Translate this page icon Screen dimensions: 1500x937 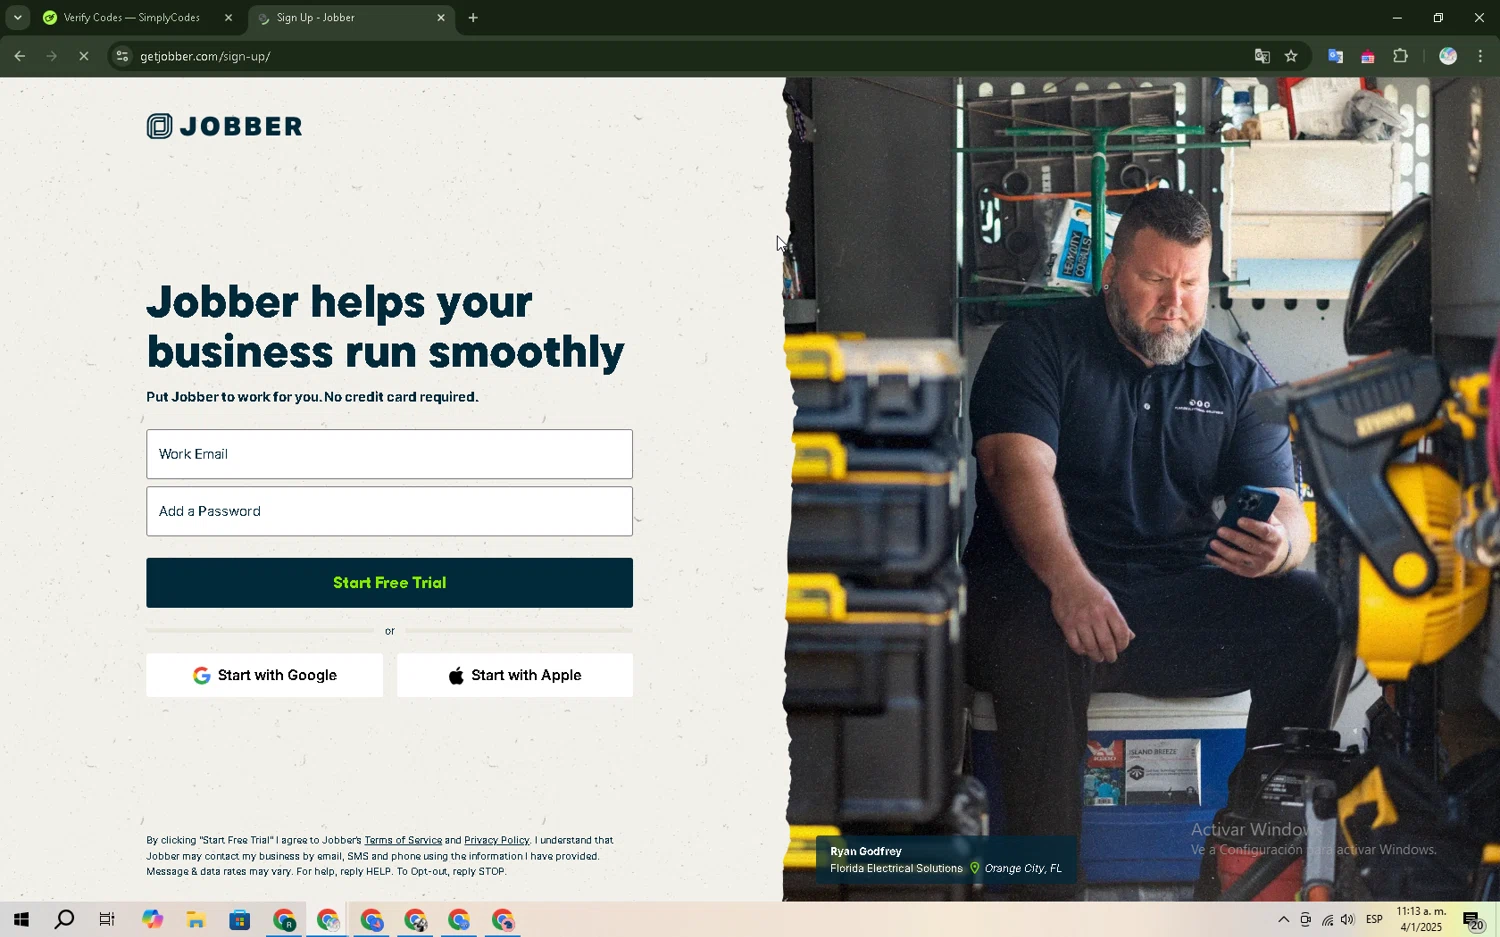click(x=1262, y=57)
